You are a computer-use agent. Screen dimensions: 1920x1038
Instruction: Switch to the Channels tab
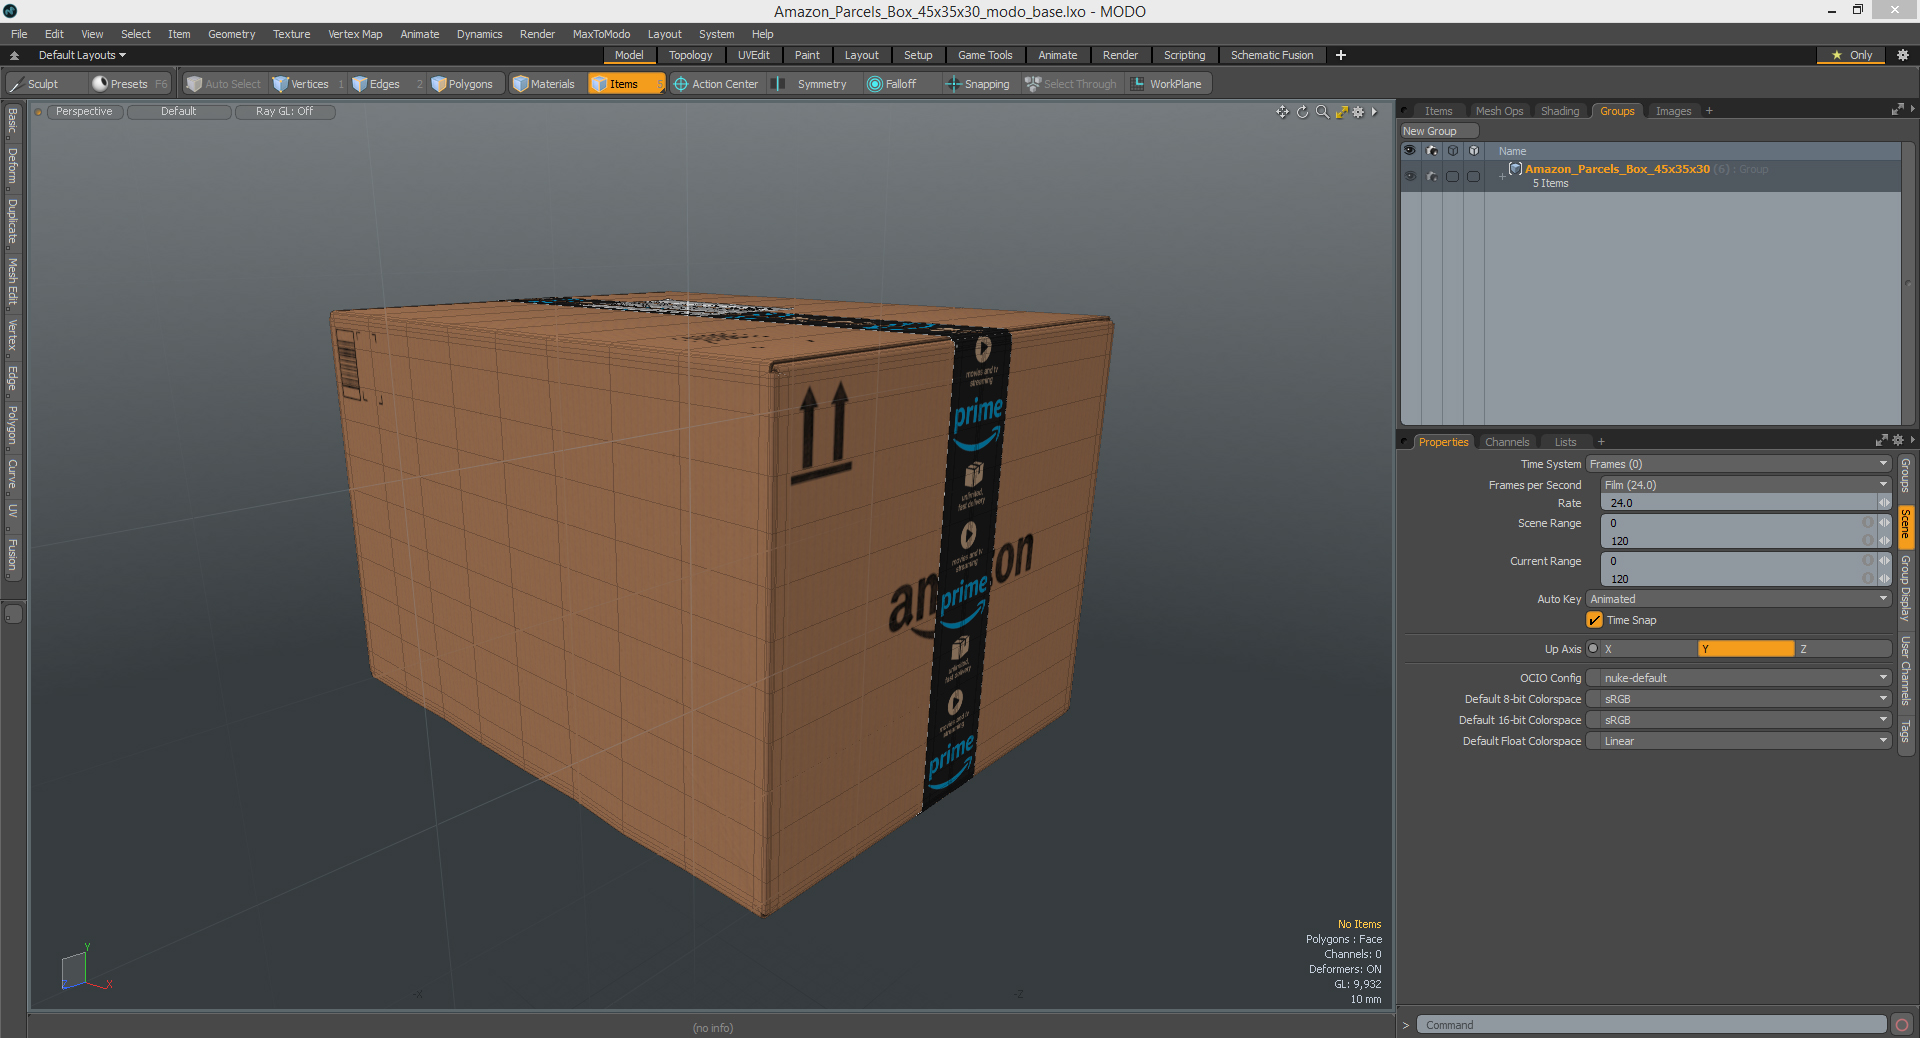(x=1507, y=442)
